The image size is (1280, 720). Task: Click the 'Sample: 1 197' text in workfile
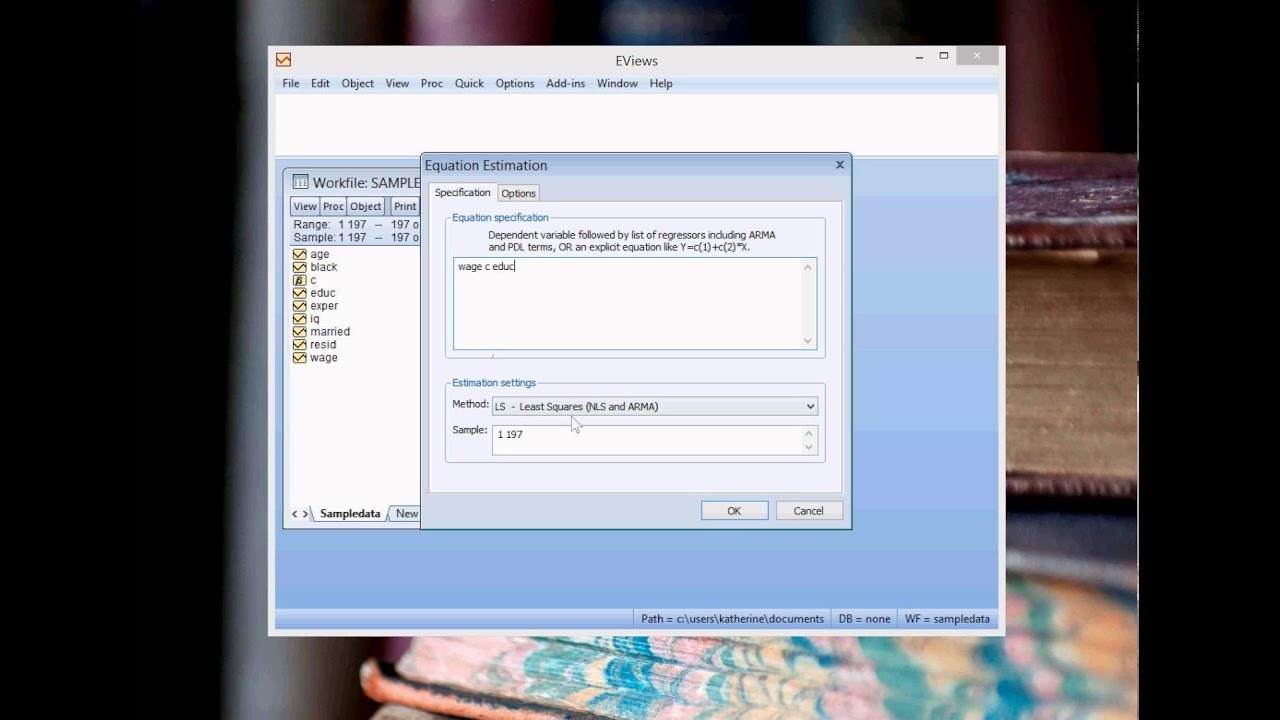(332, 238)
